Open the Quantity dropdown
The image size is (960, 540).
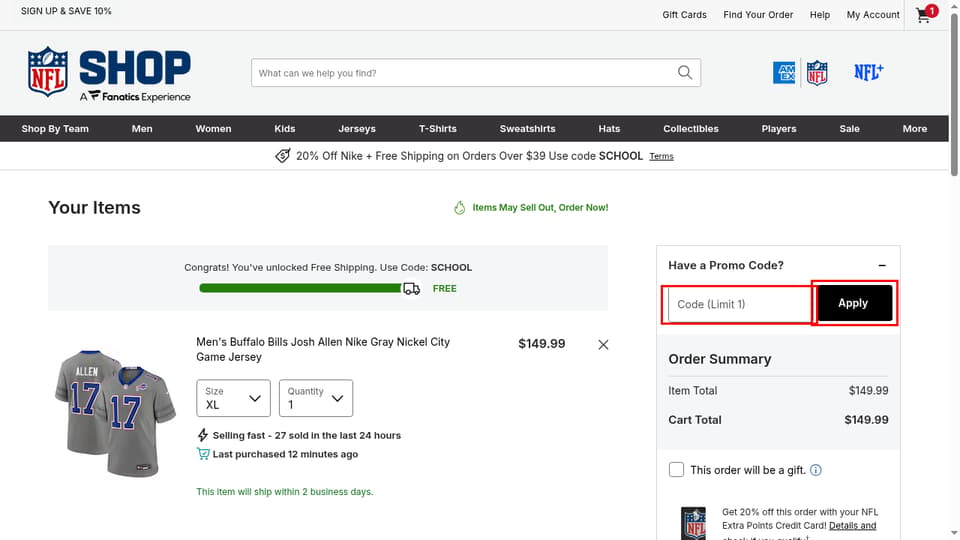pos(316,398)
